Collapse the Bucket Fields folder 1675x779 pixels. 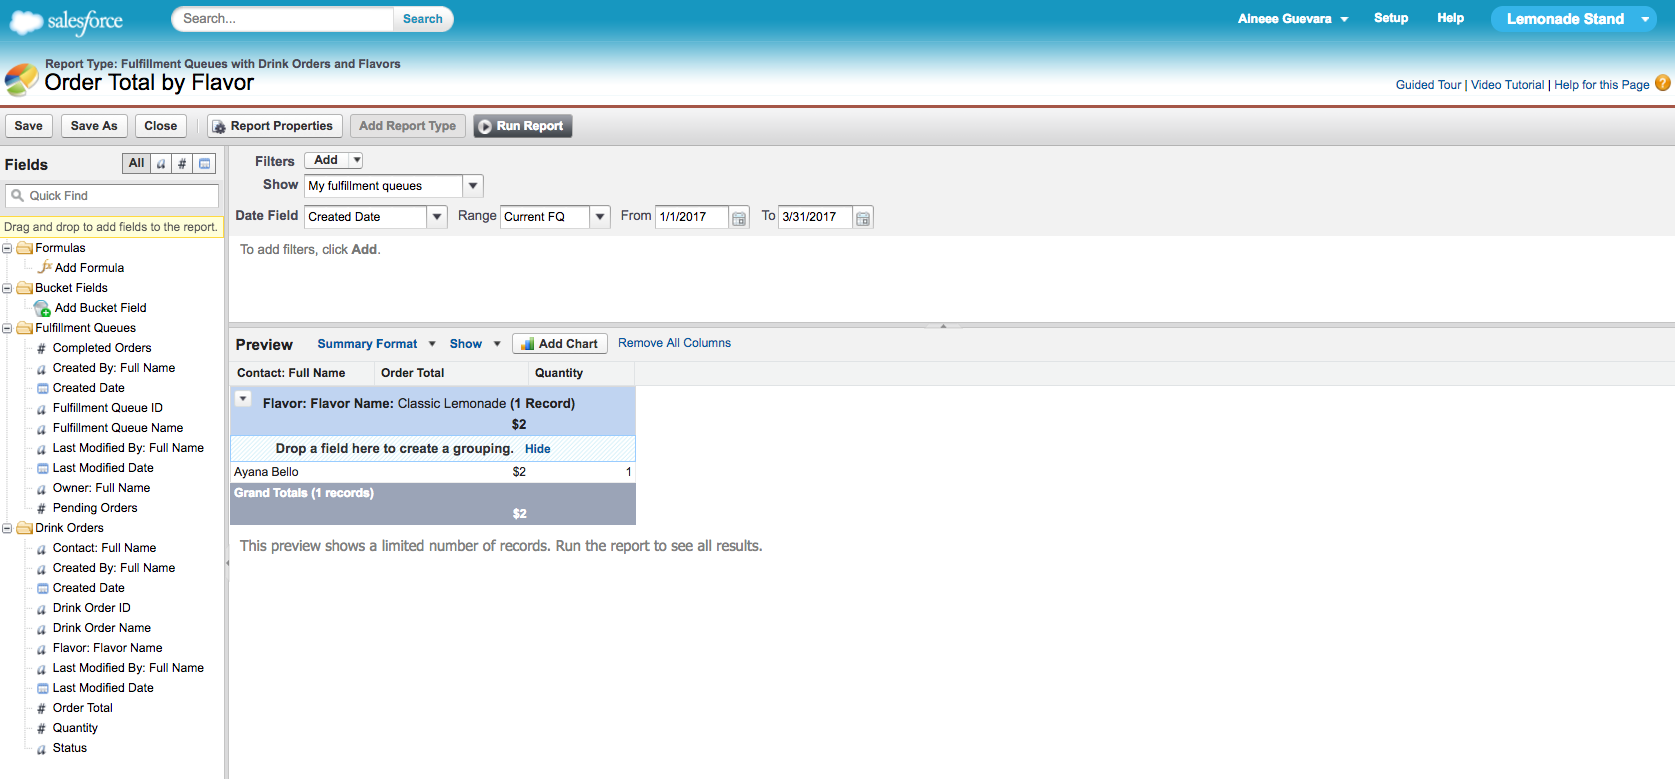coord(7,288)
